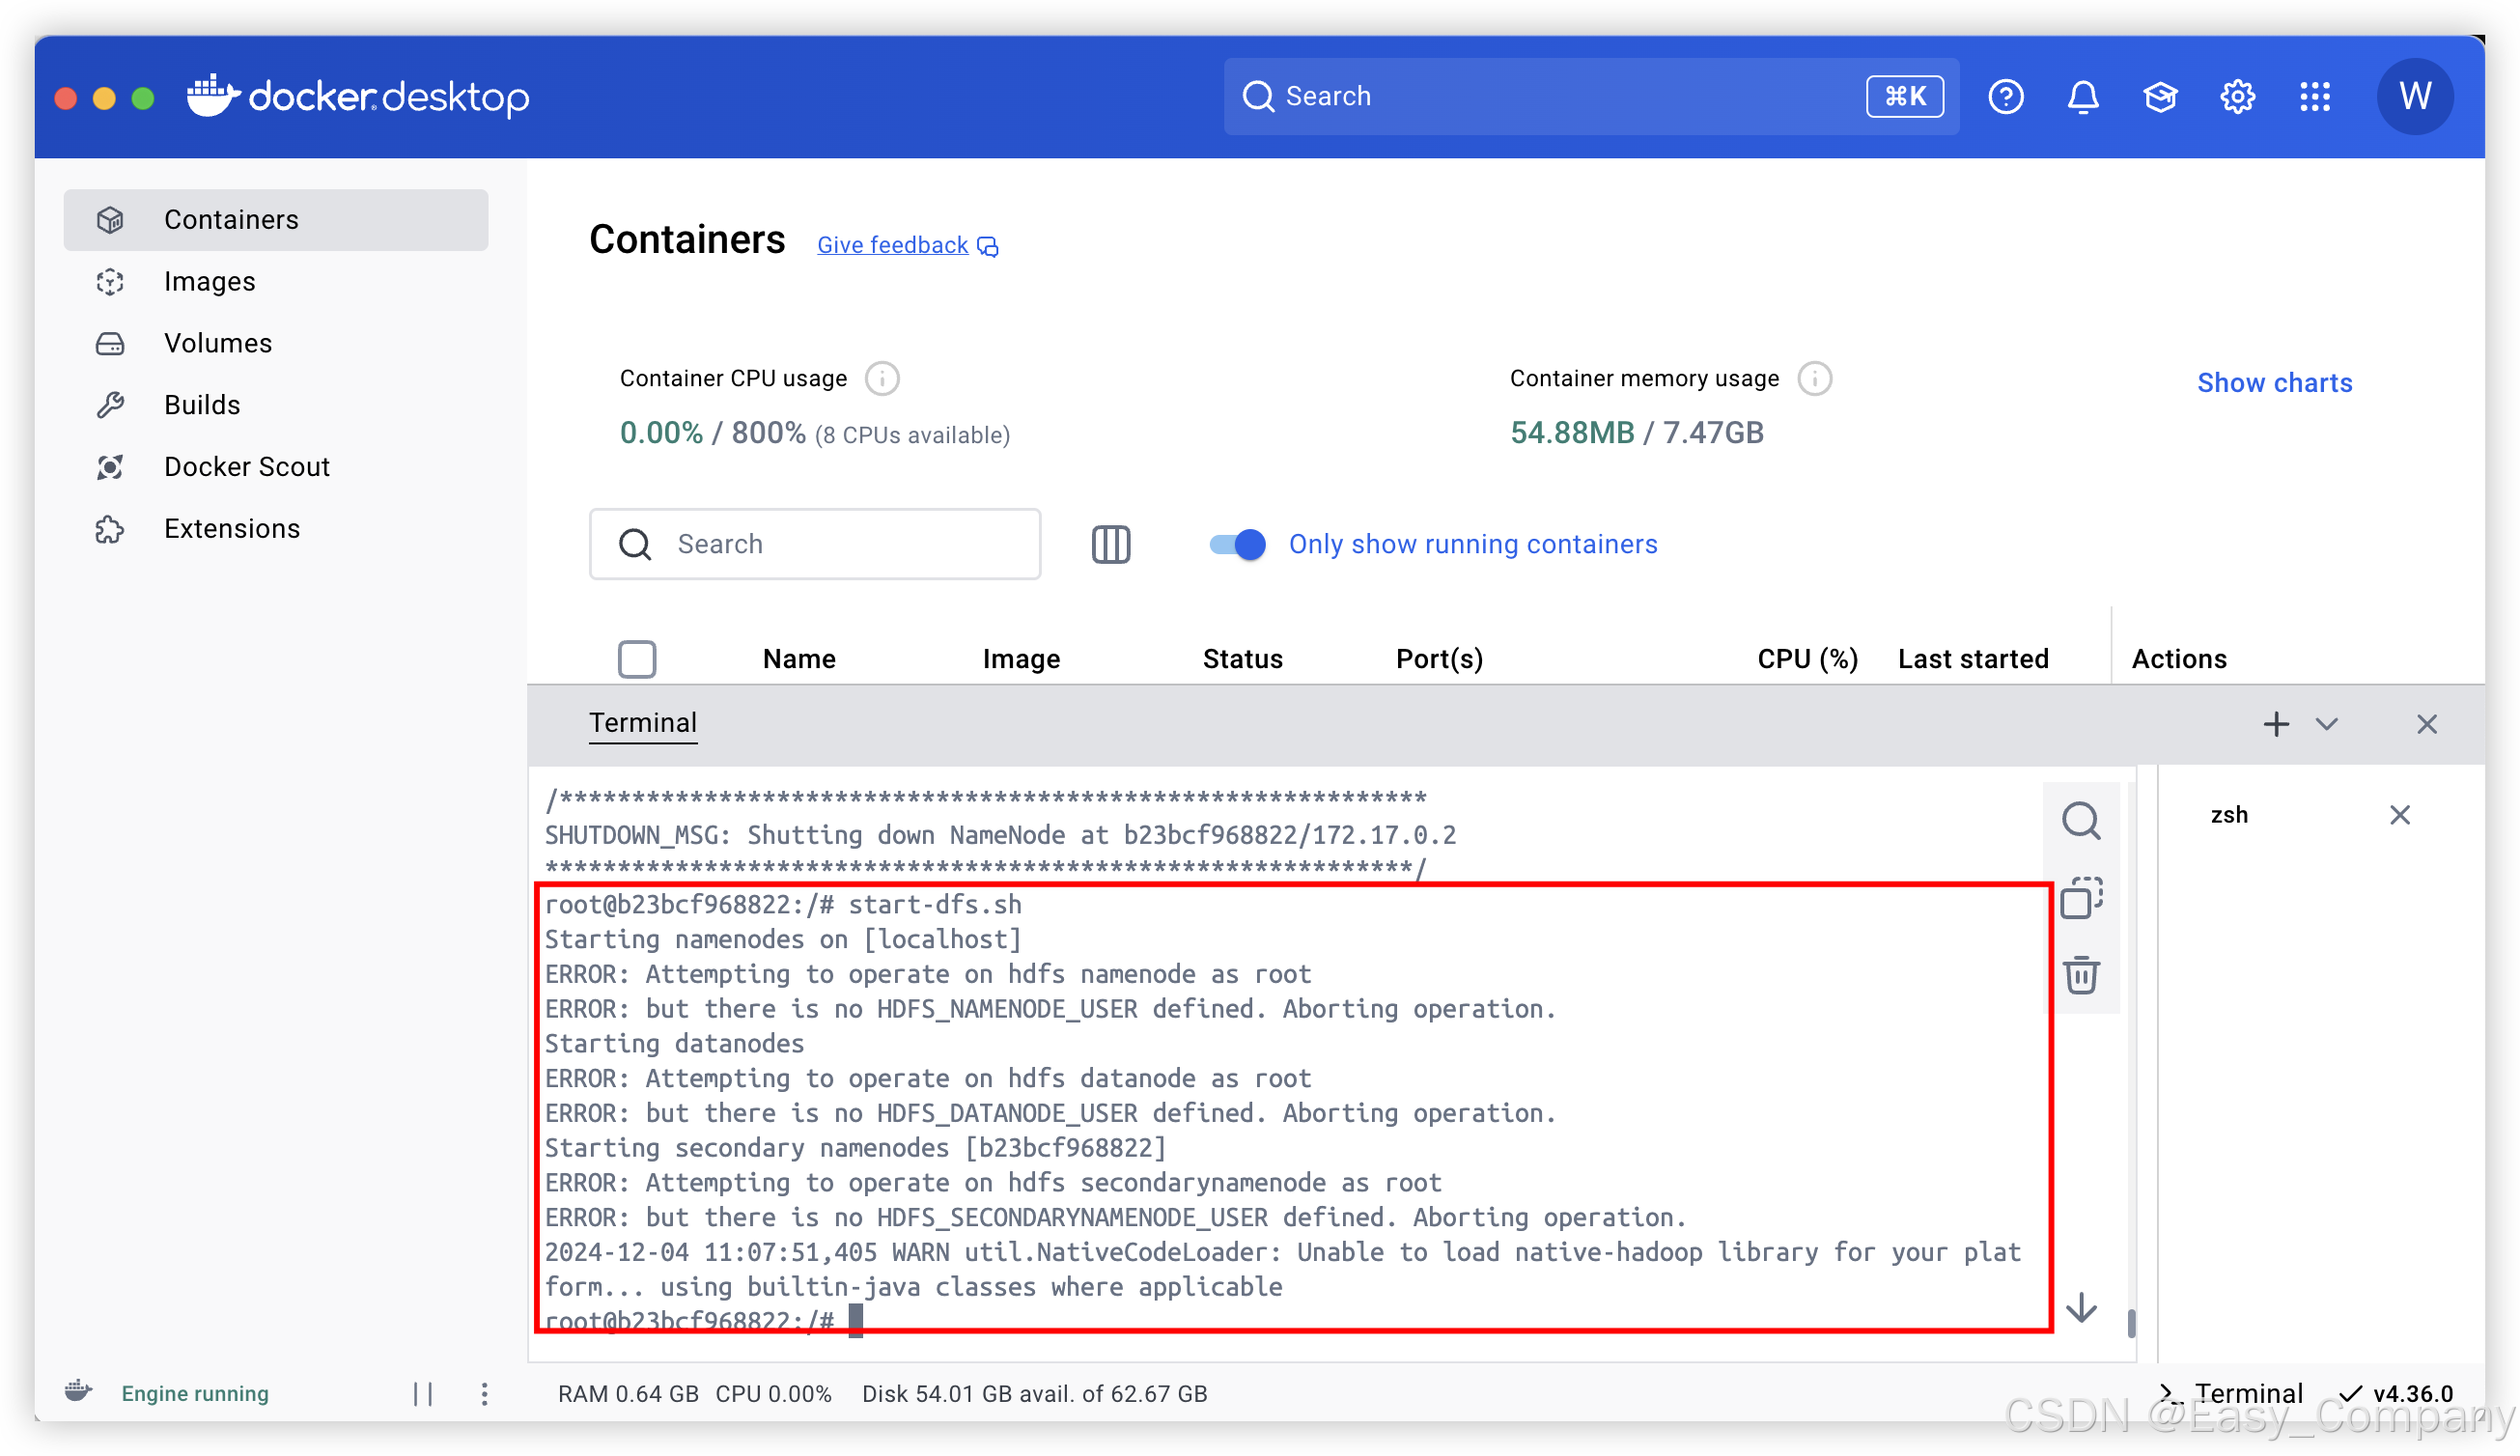Sort containers by Status column
The height and width of the screenshot is (1456, 2520).
coord(1242,659)
